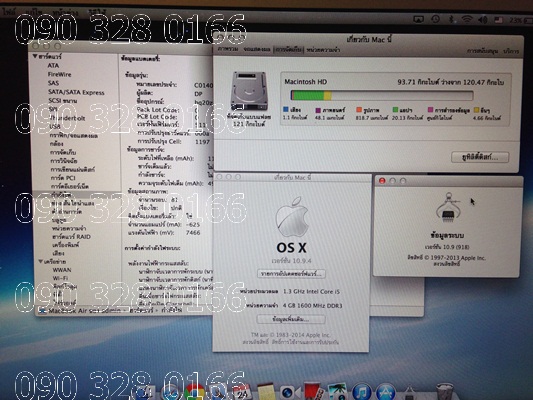Open Google Chrome in the Dock
The height and width of the screenshot is (400, 533).
tap(194, 393)
